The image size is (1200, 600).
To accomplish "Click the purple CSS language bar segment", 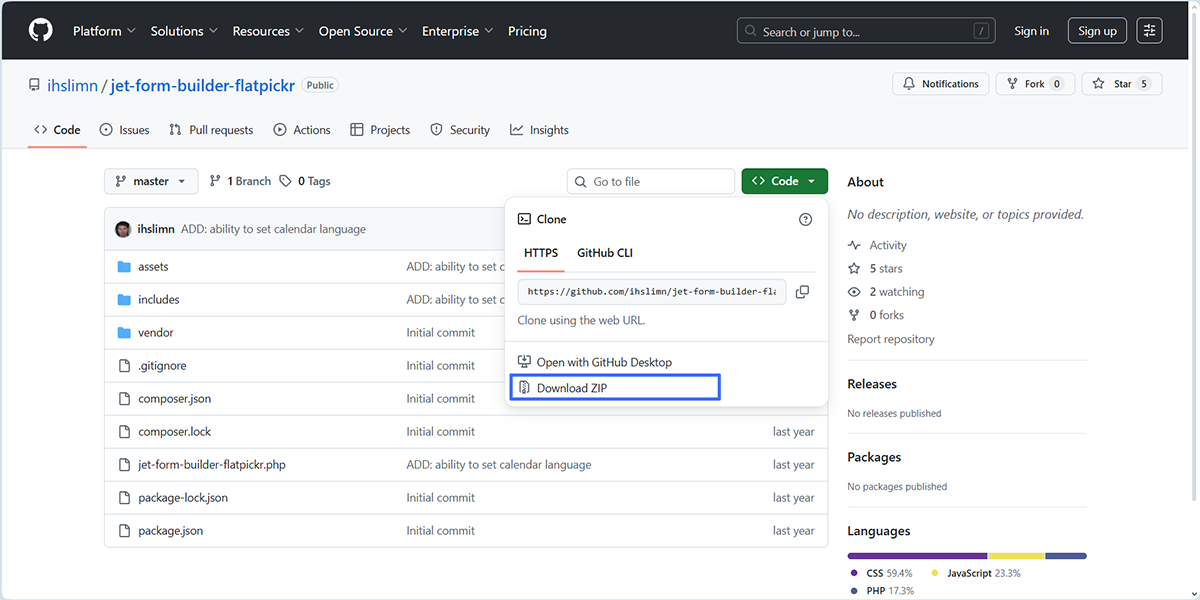I will 917,555.
